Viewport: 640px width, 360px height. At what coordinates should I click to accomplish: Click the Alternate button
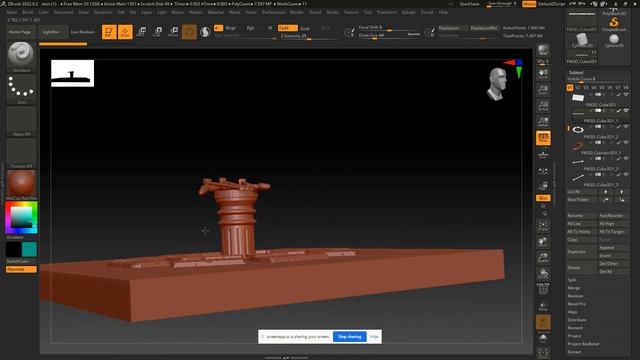(21, 269)
